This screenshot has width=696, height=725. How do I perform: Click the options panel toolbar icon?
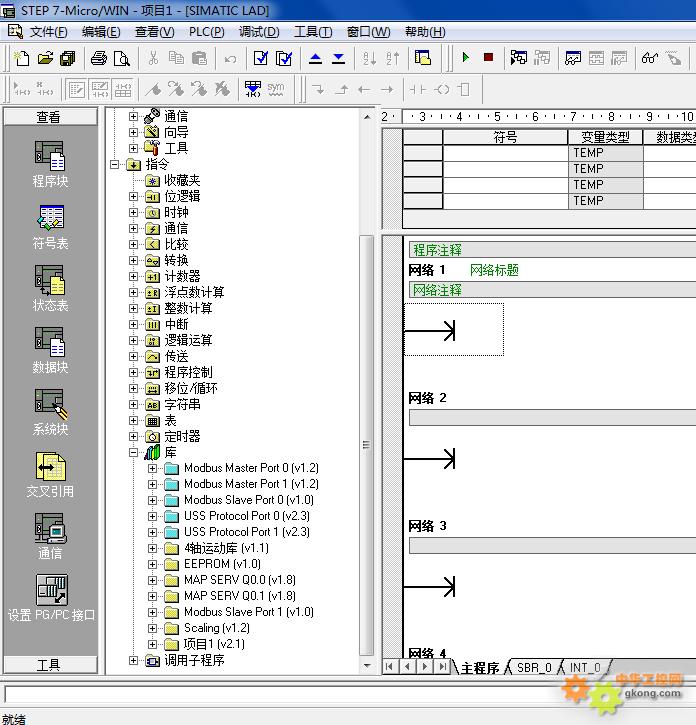click(x=423, y=58)
